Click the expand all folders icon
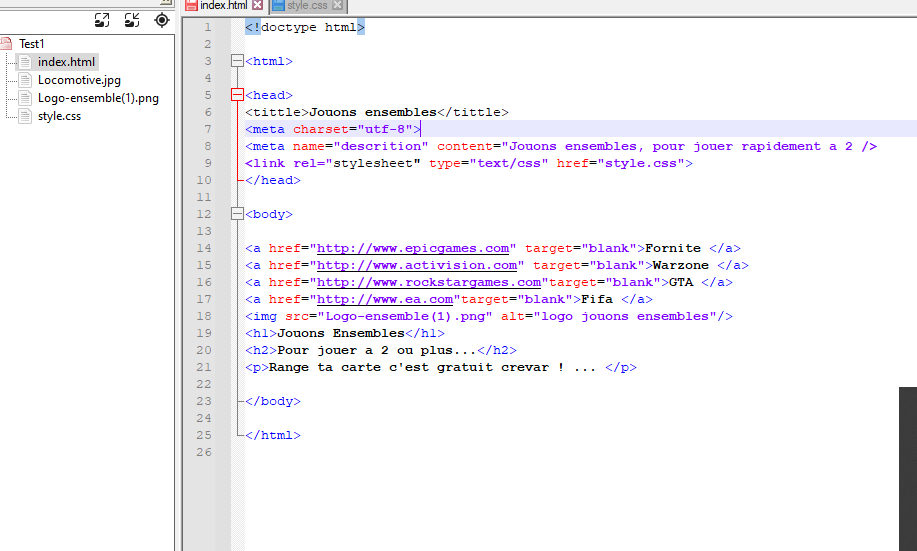The width and height of the screenshot is (917, 551). click(102, 20)
